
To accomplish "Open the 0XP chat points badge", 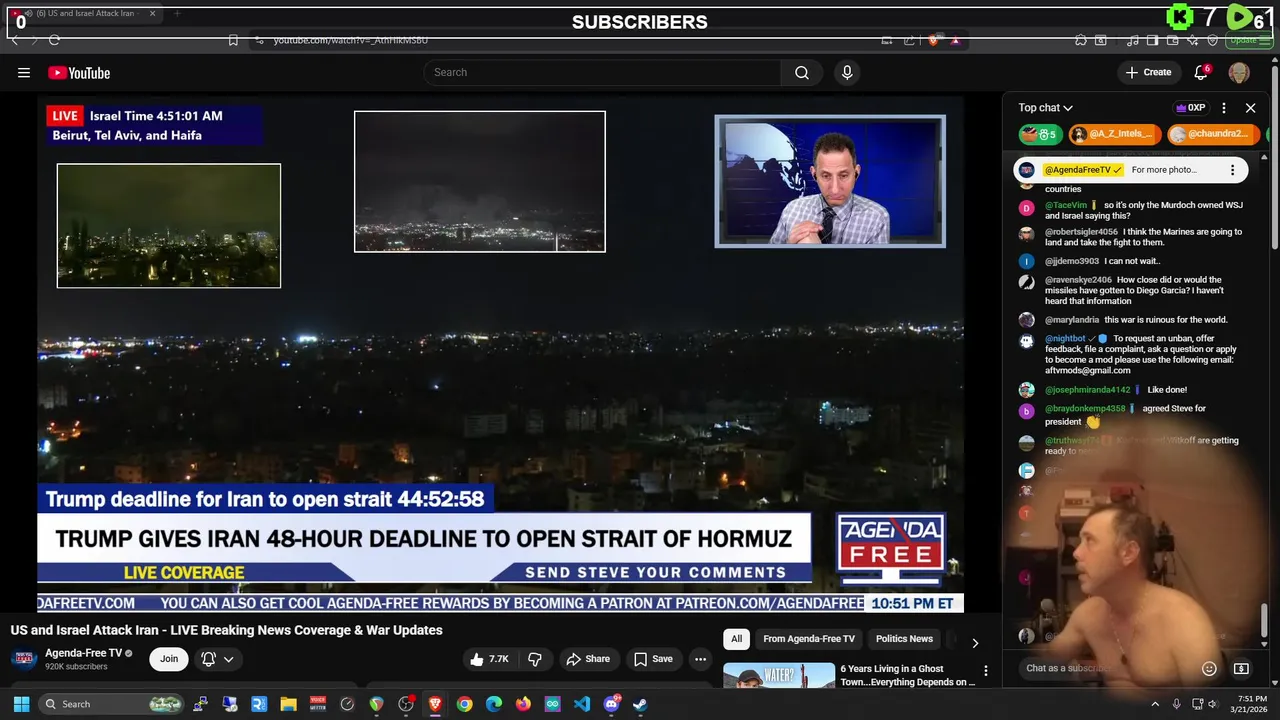I will (1190, 108).
